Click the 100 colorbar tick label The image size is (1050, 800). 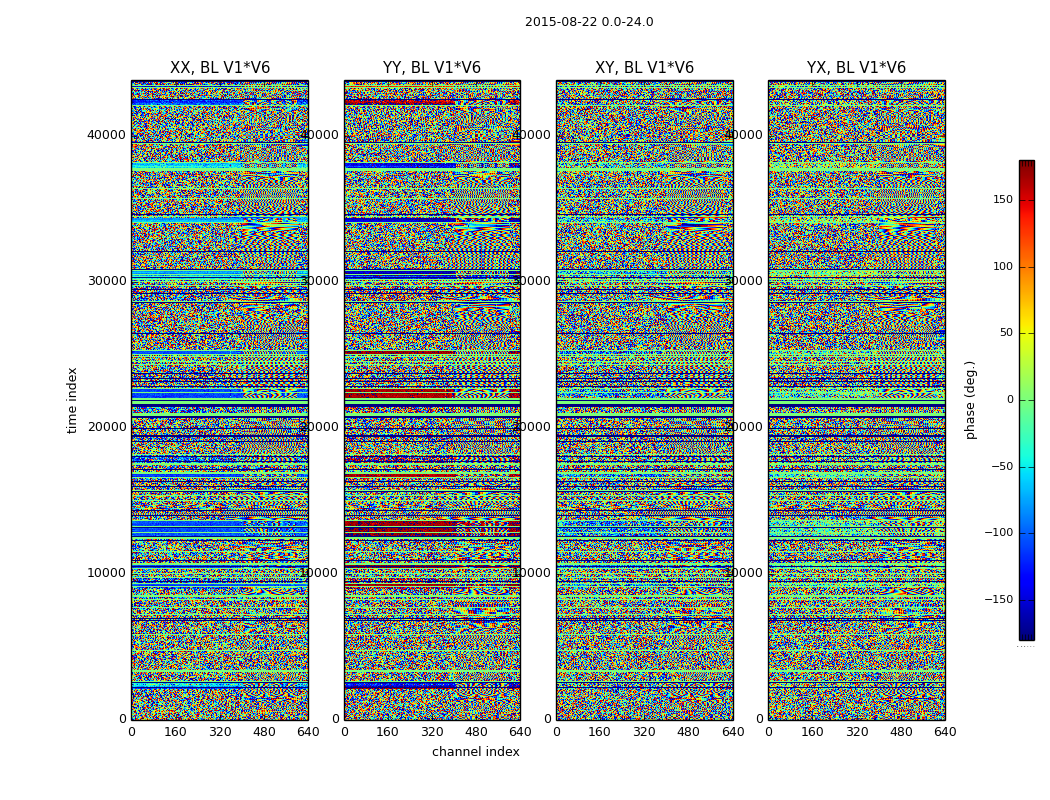(x=1002, y=267)
